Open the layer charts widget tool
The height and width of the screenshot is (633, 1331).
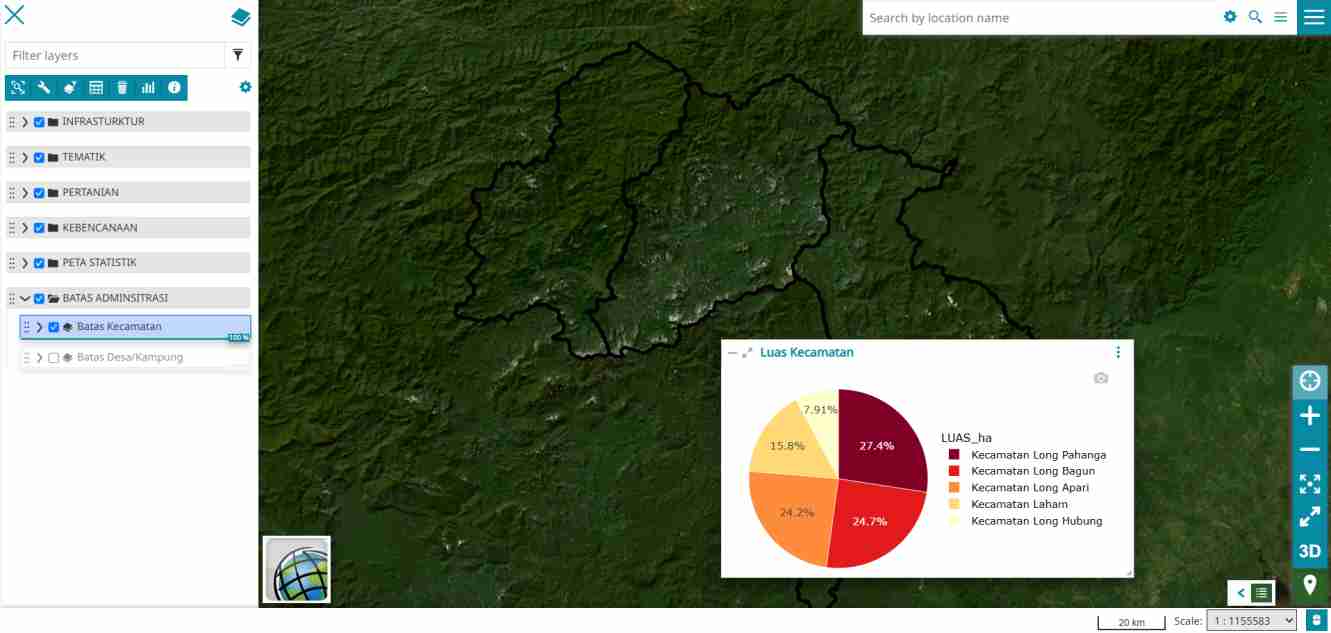pos(148,88)
